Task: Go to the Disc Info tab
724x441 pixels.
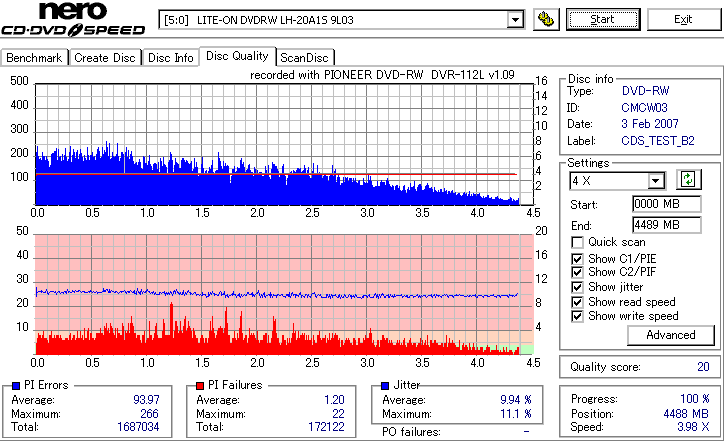Action: click(x=170, y=58)
